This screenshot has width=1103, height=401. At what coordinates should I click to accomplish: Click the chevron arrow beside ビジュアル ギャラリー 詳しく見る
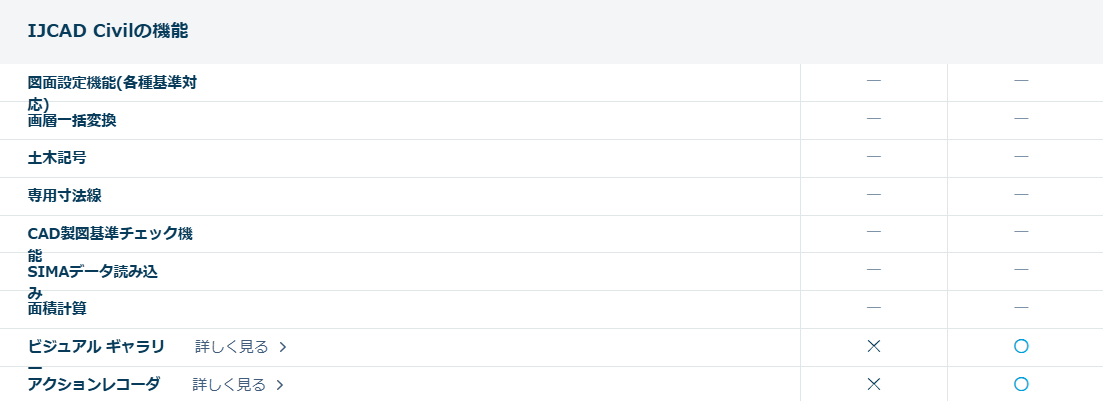(x=283, y=347)
